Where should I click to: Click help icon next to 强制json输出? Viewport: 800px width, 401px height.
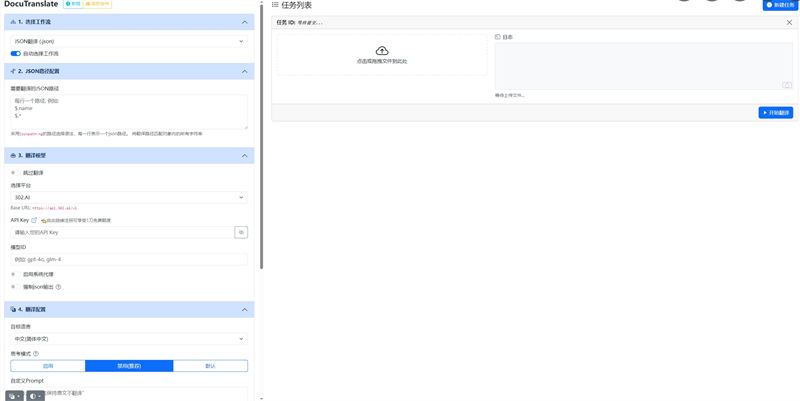tap(58, 287)
